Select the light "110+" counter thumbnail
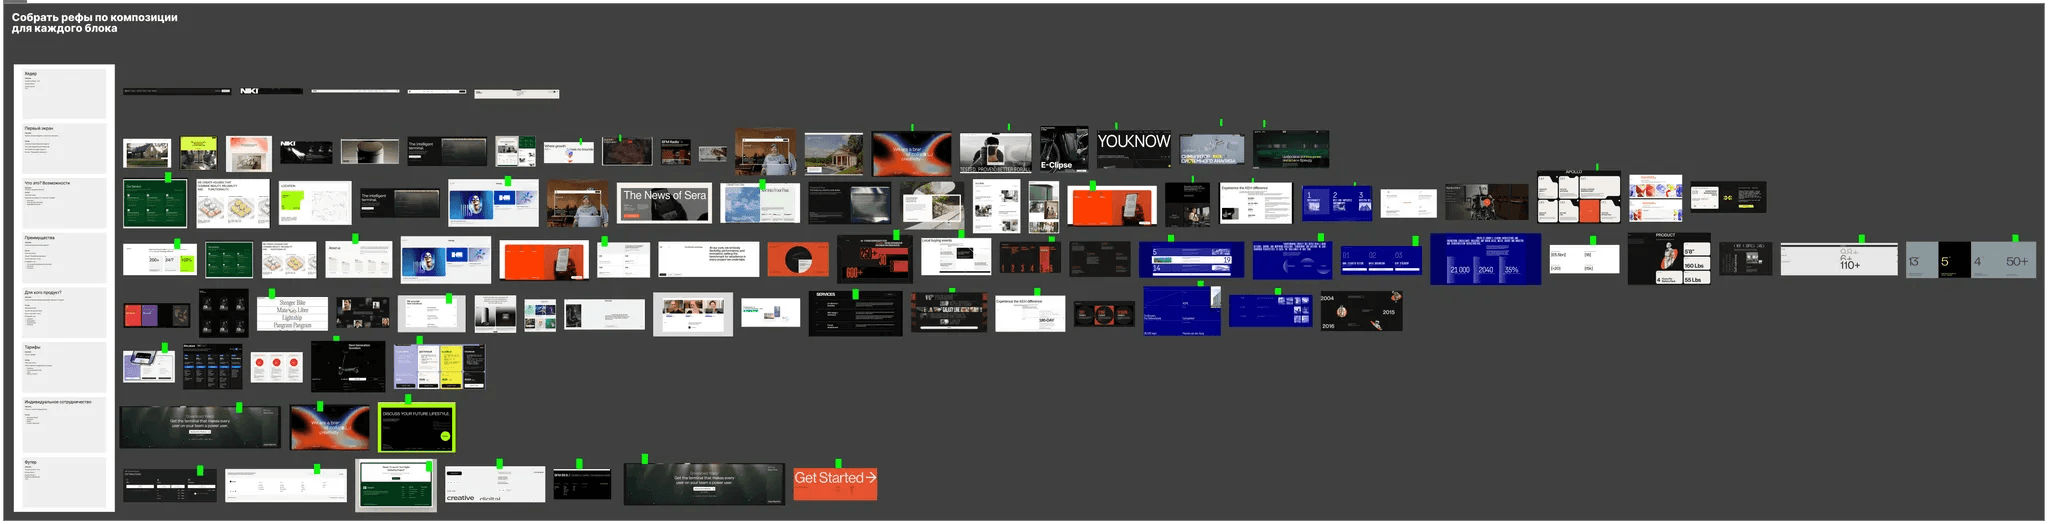 click(x=1838, y=260)
